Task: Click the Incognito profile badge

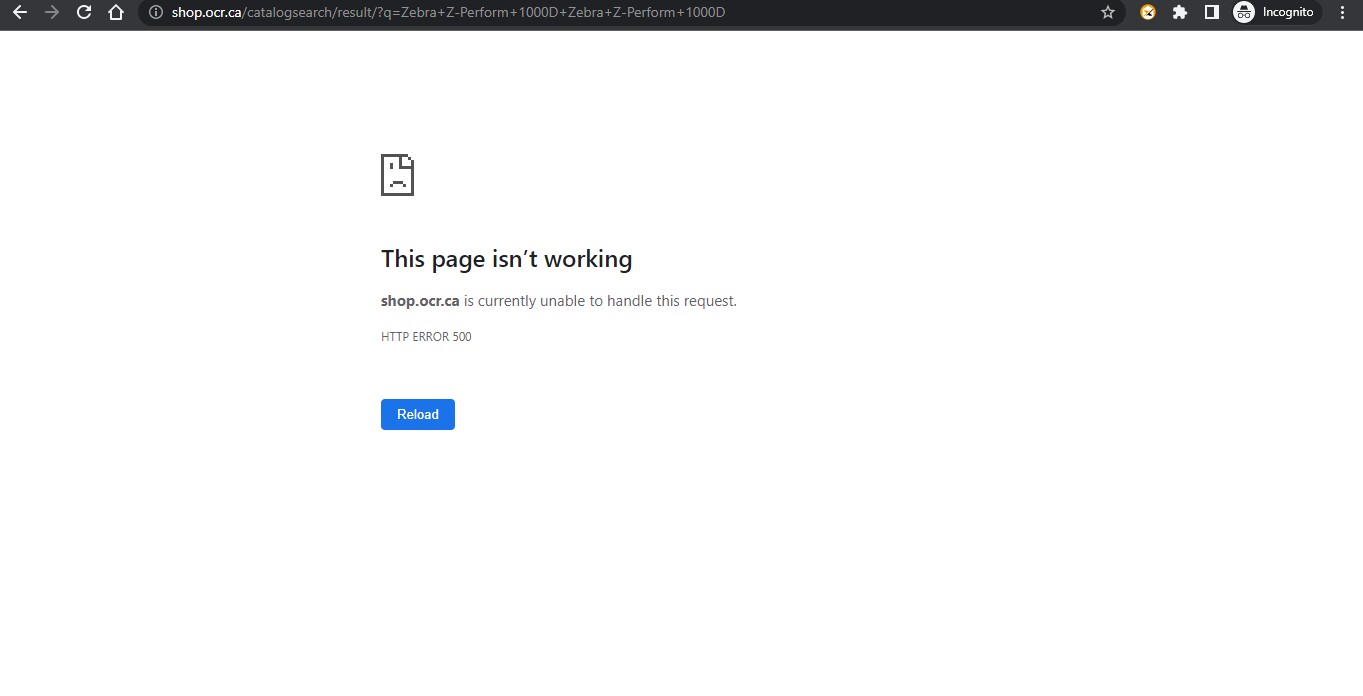Action: click(x=1243, y=12)
